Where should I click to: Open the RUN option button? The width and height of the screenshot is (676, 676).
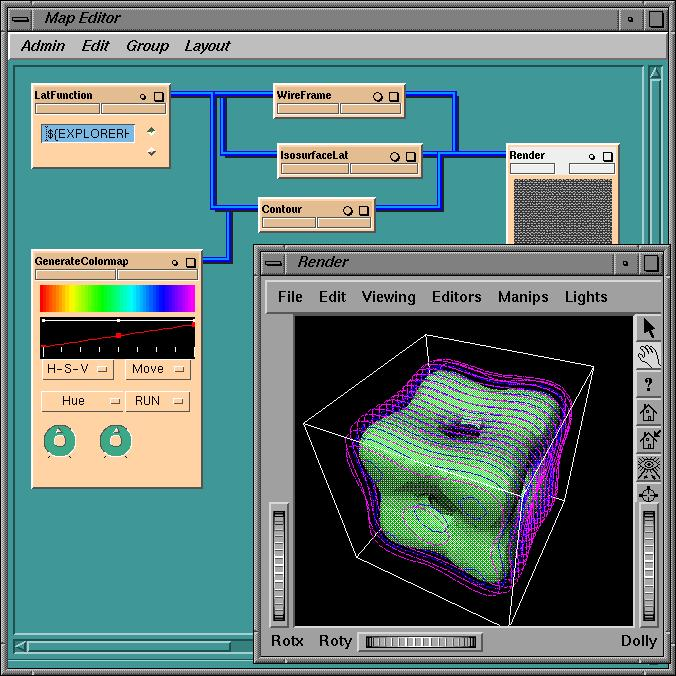click(157, 401)
